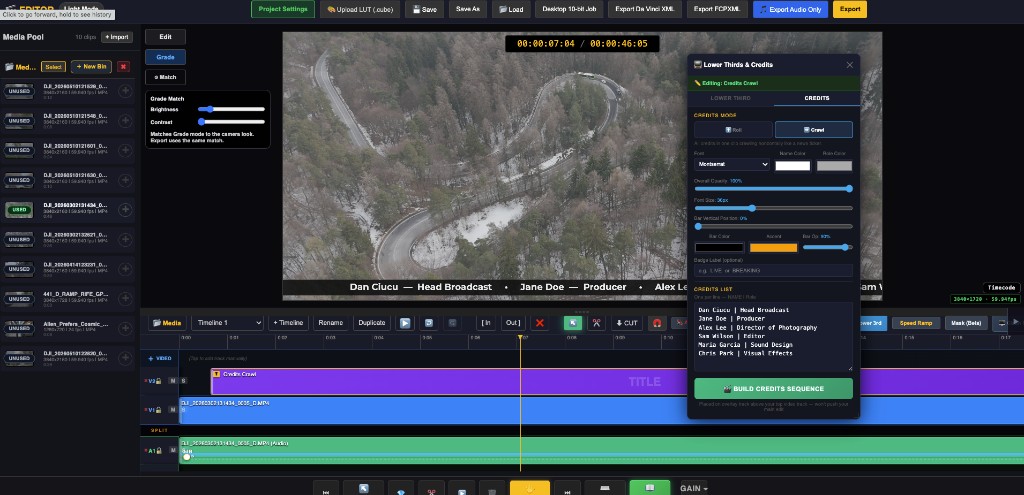Jump to start with the bottom bar skip-back icon
Image resolution: width=1024 pixels, height=495 pixels.
[x=326, y=488]
